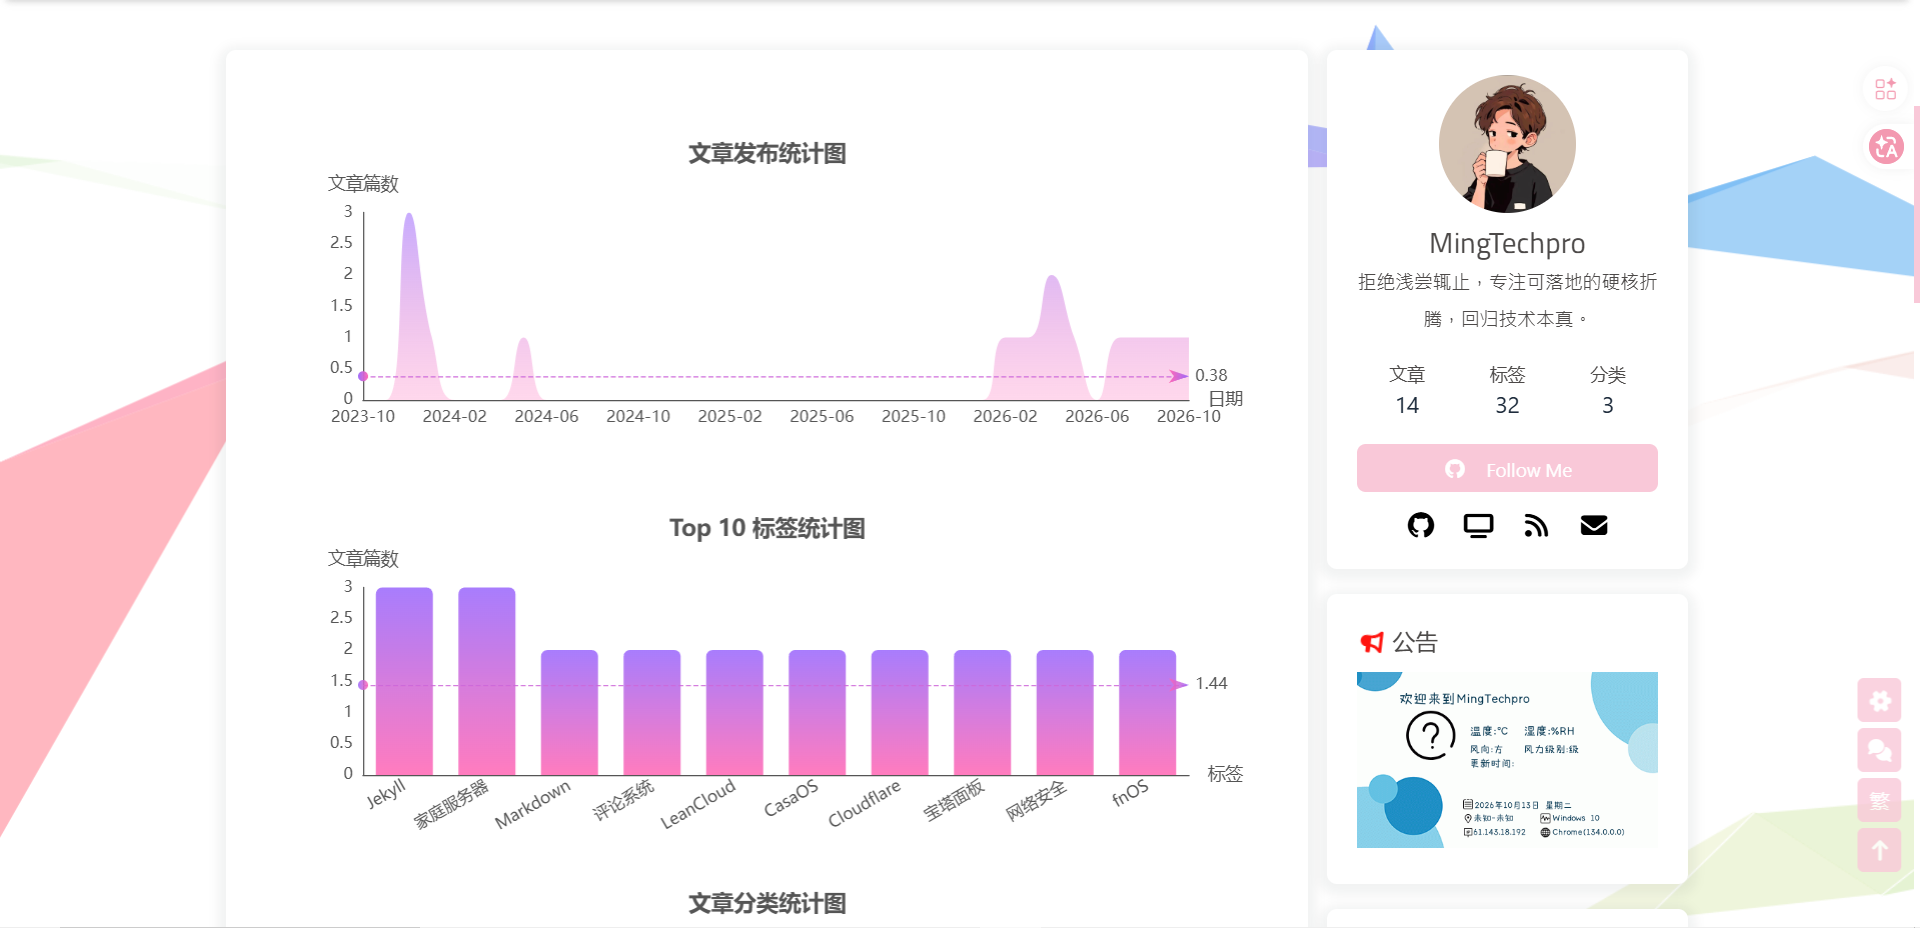Click the Jekyll bar in tag chart
Screen dimensions: 1920x928
(x=404, y=681)
